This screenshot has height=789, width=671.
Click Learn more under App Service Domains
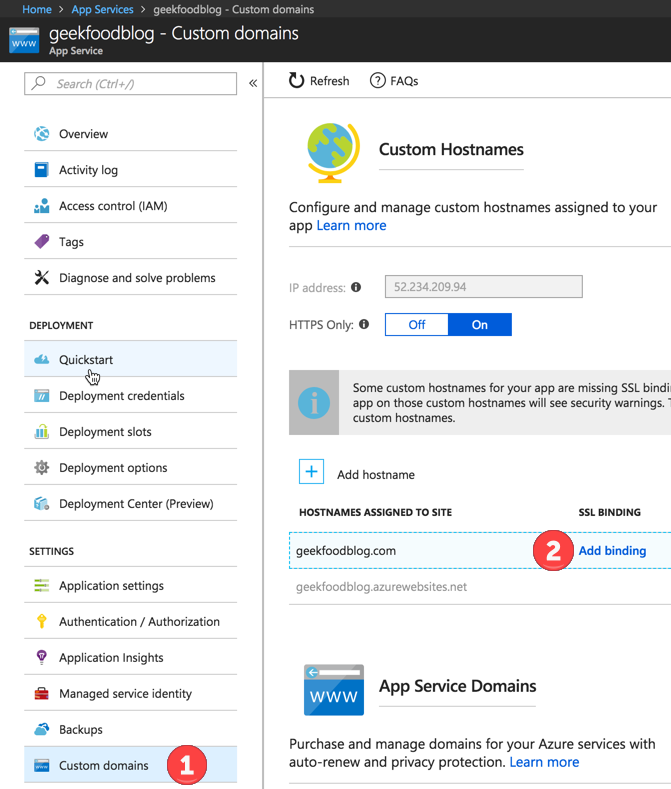click(544, 762)
